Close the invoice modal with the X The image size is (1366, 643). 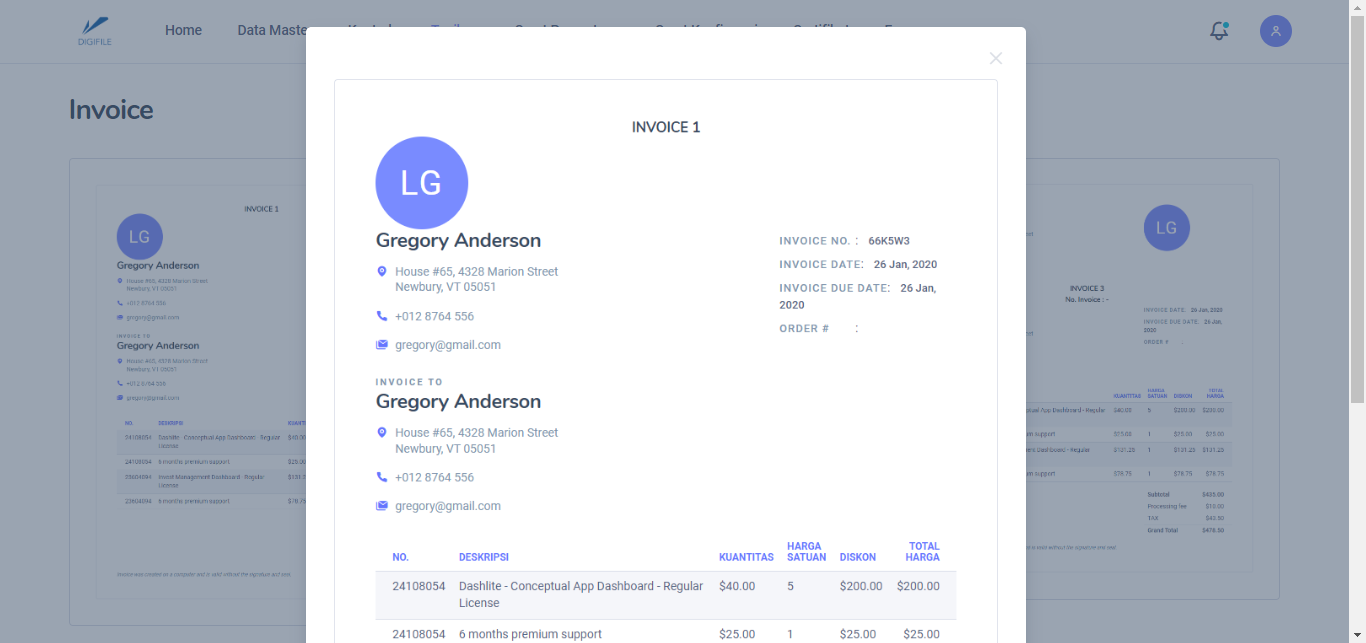pyautogui.click(x=995, y=58)
